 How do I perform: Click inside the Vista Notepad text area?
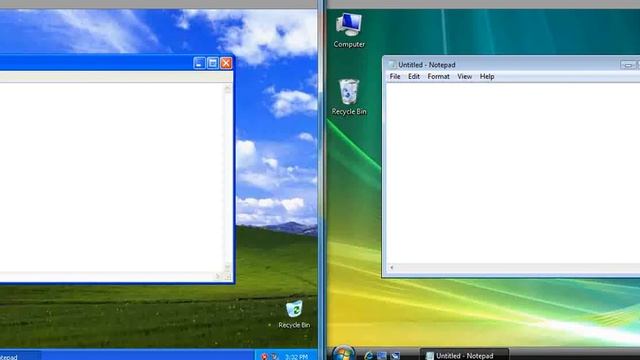coord(513,173)
